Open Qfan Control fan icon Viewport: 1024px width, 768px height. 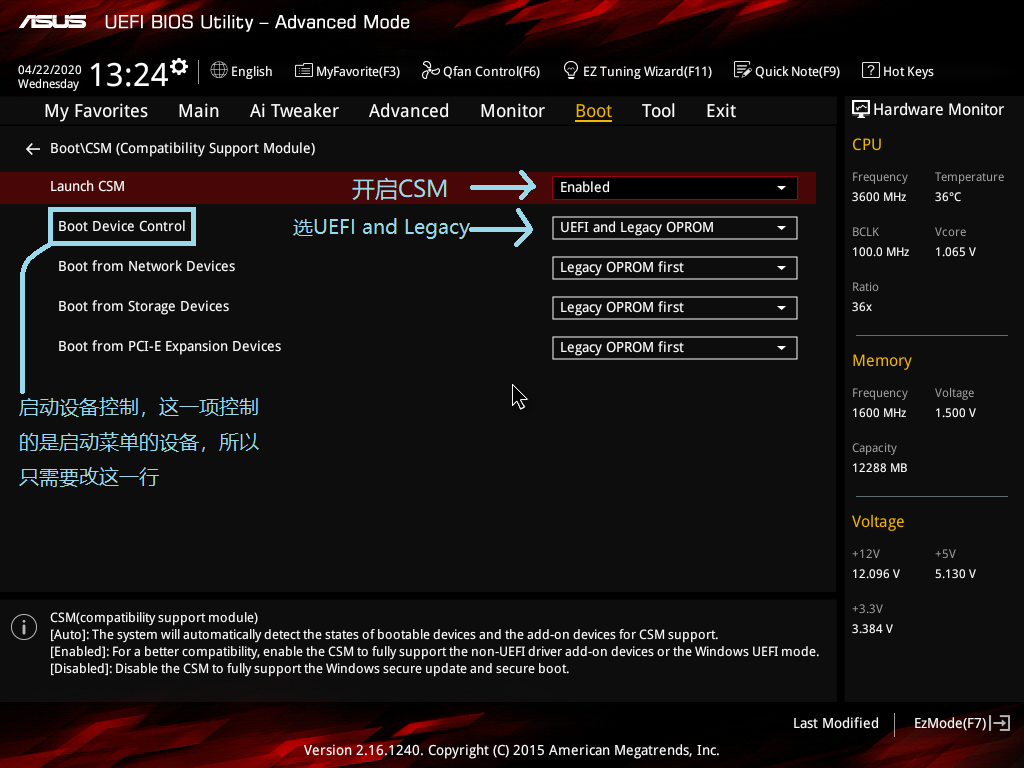click(430, 70)
